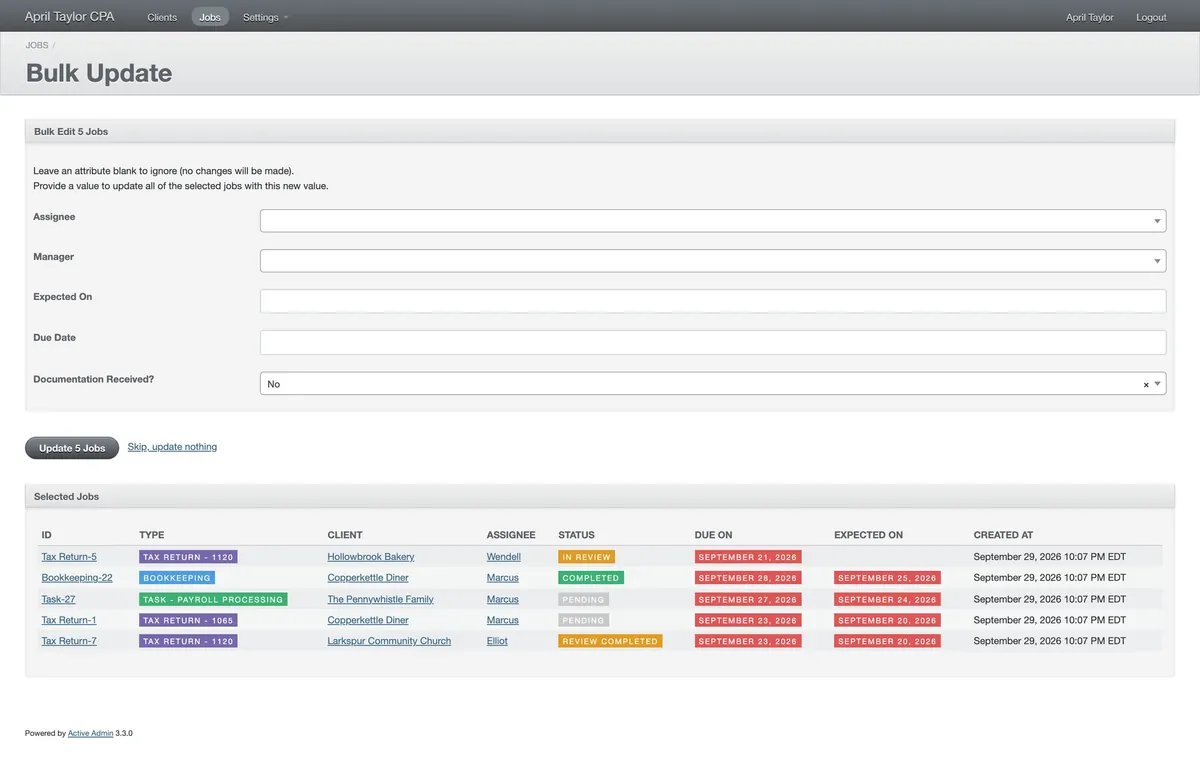This screenshot has width=1200, height=775.
Task: Click the DUE ON column header
Action: pos(713,535)
